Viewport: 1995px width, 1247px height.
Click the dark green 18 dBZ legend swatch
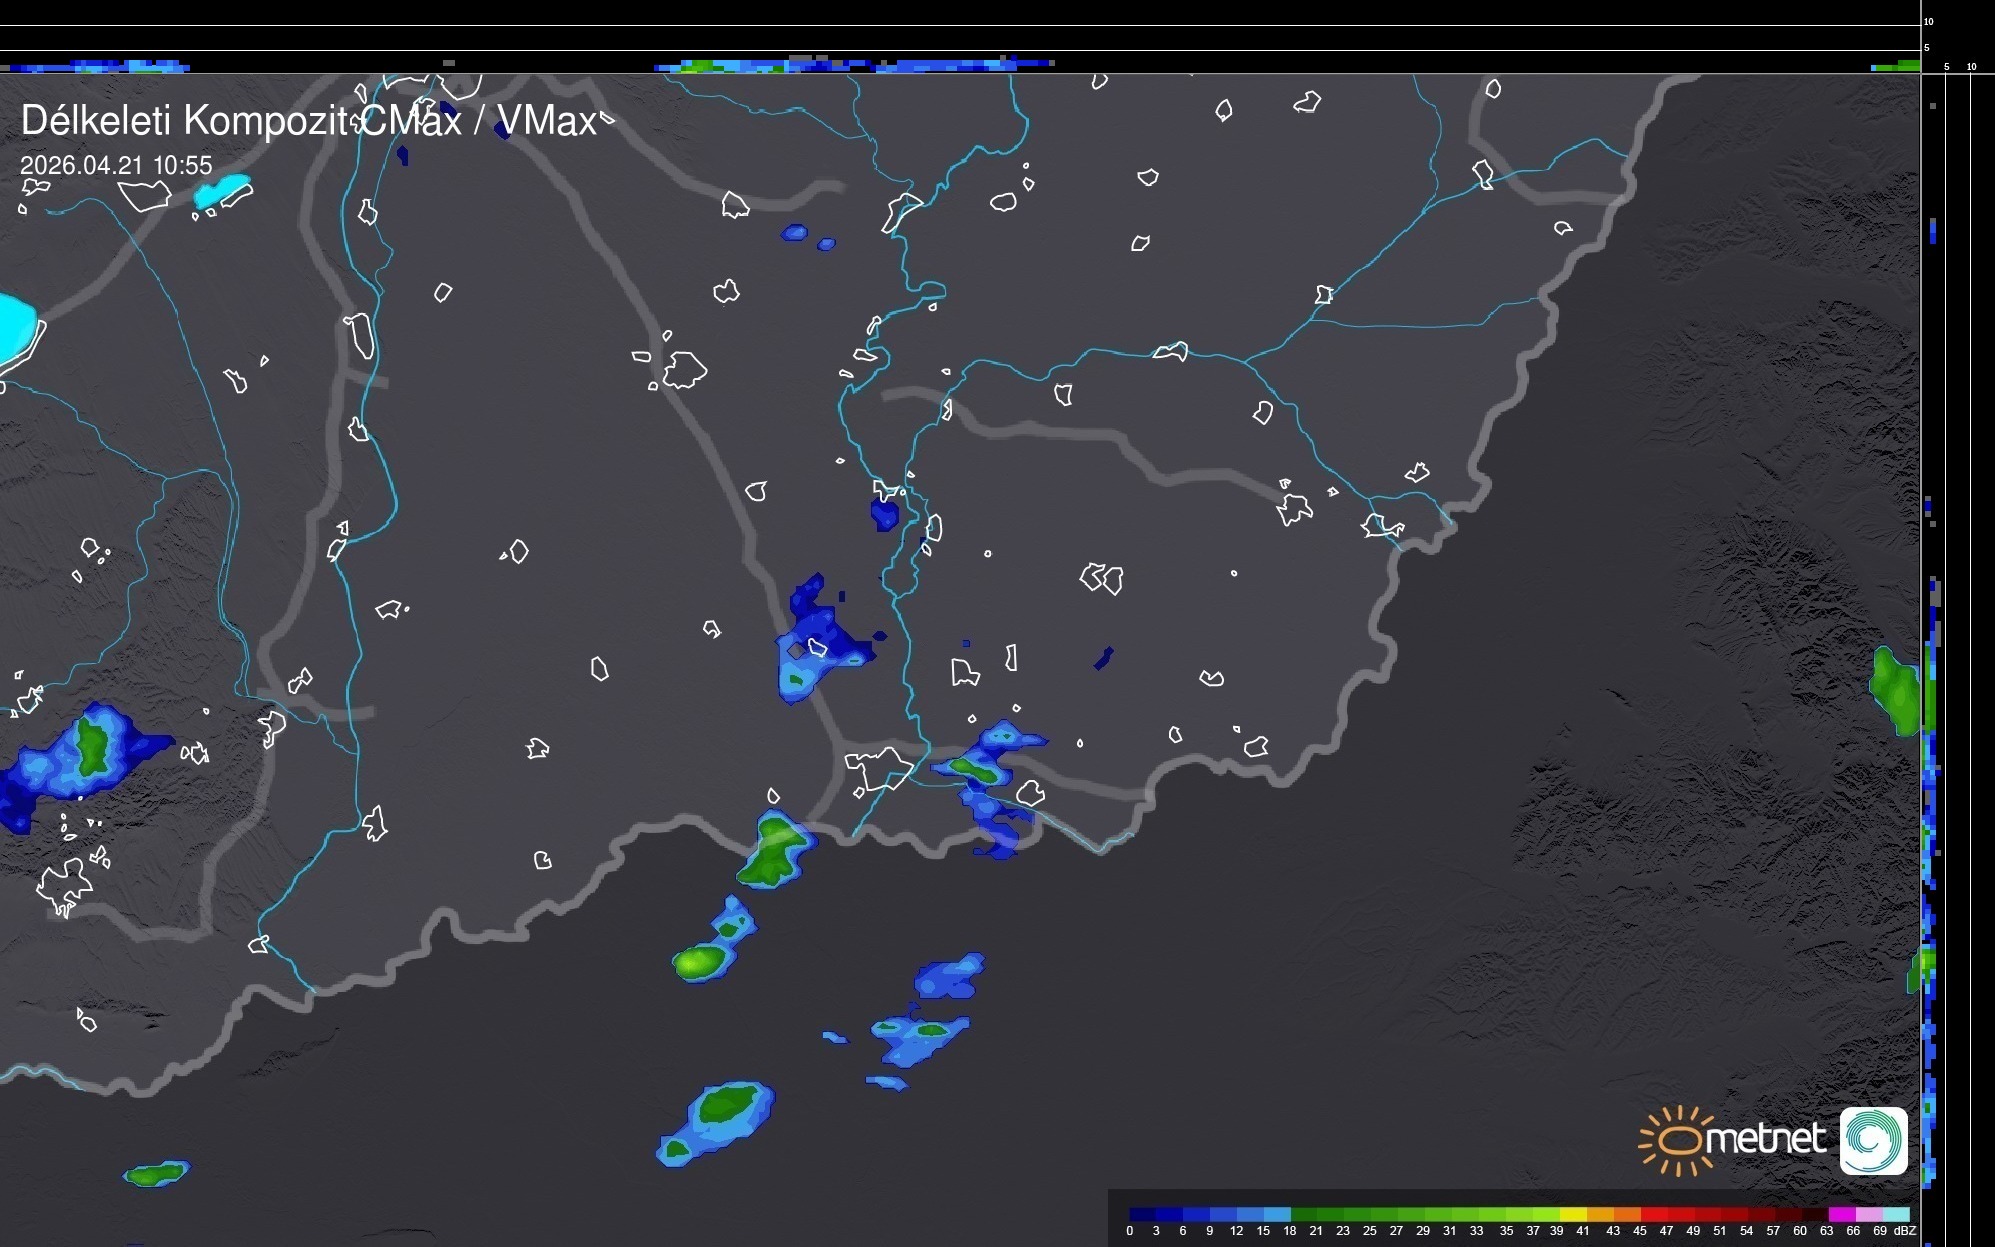pos(1303,1214)
